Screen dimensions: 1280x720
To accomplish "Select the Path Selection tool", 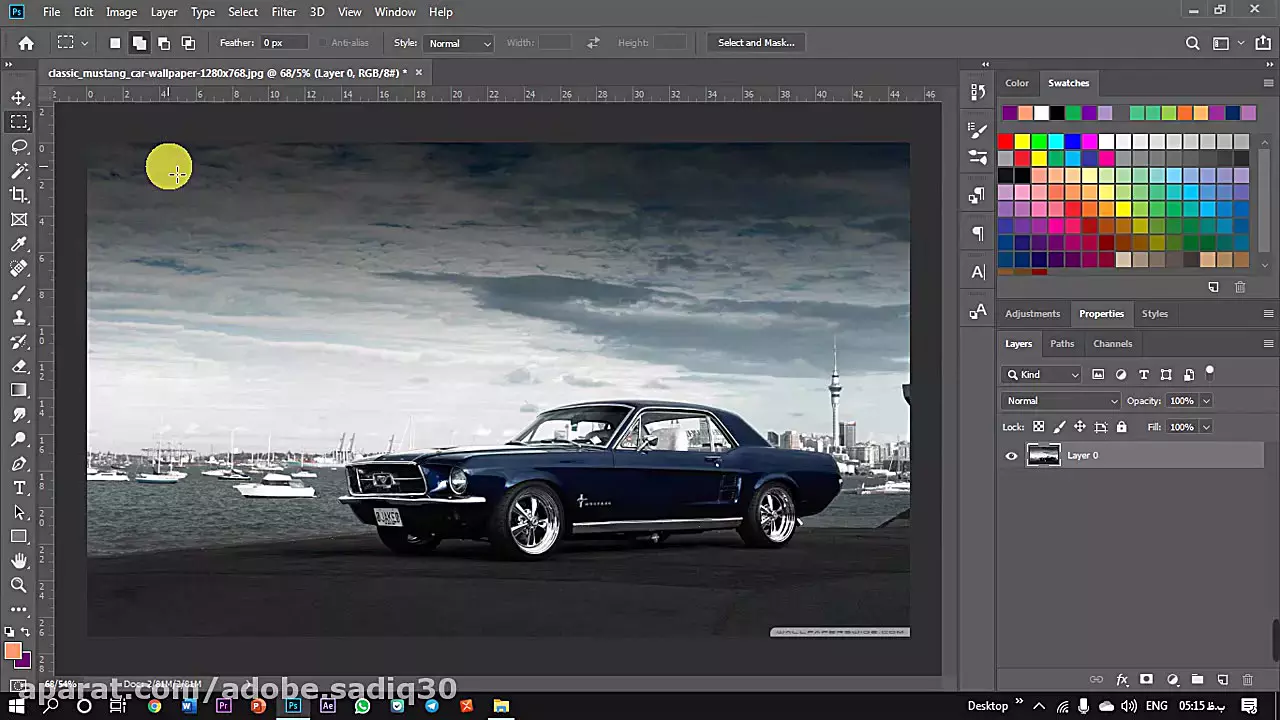I will point(19,512).
